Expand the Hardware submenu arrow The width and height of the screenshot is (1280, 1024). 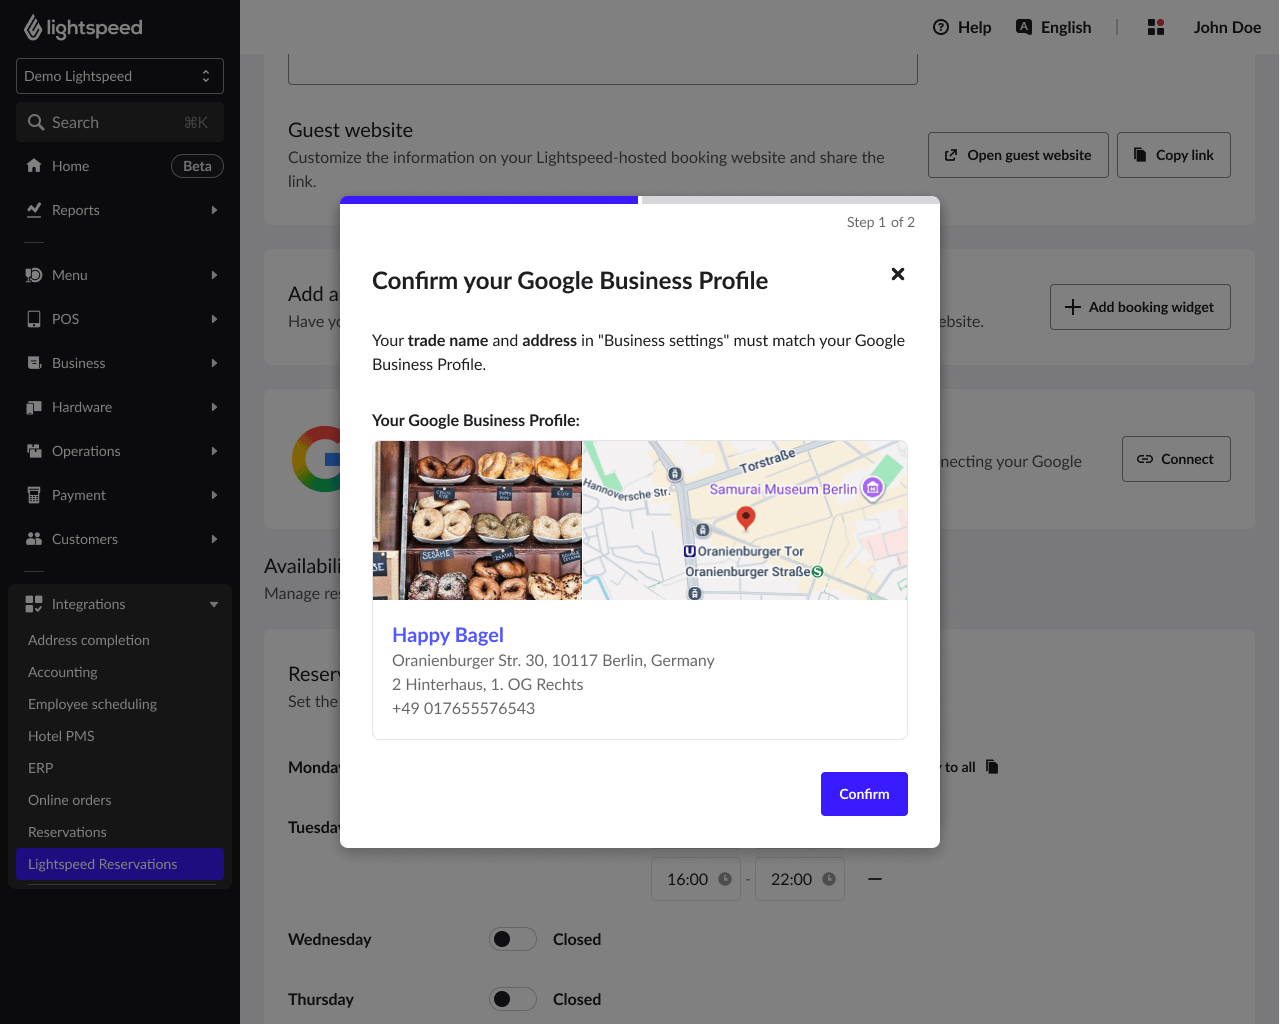tap(214, 407)
